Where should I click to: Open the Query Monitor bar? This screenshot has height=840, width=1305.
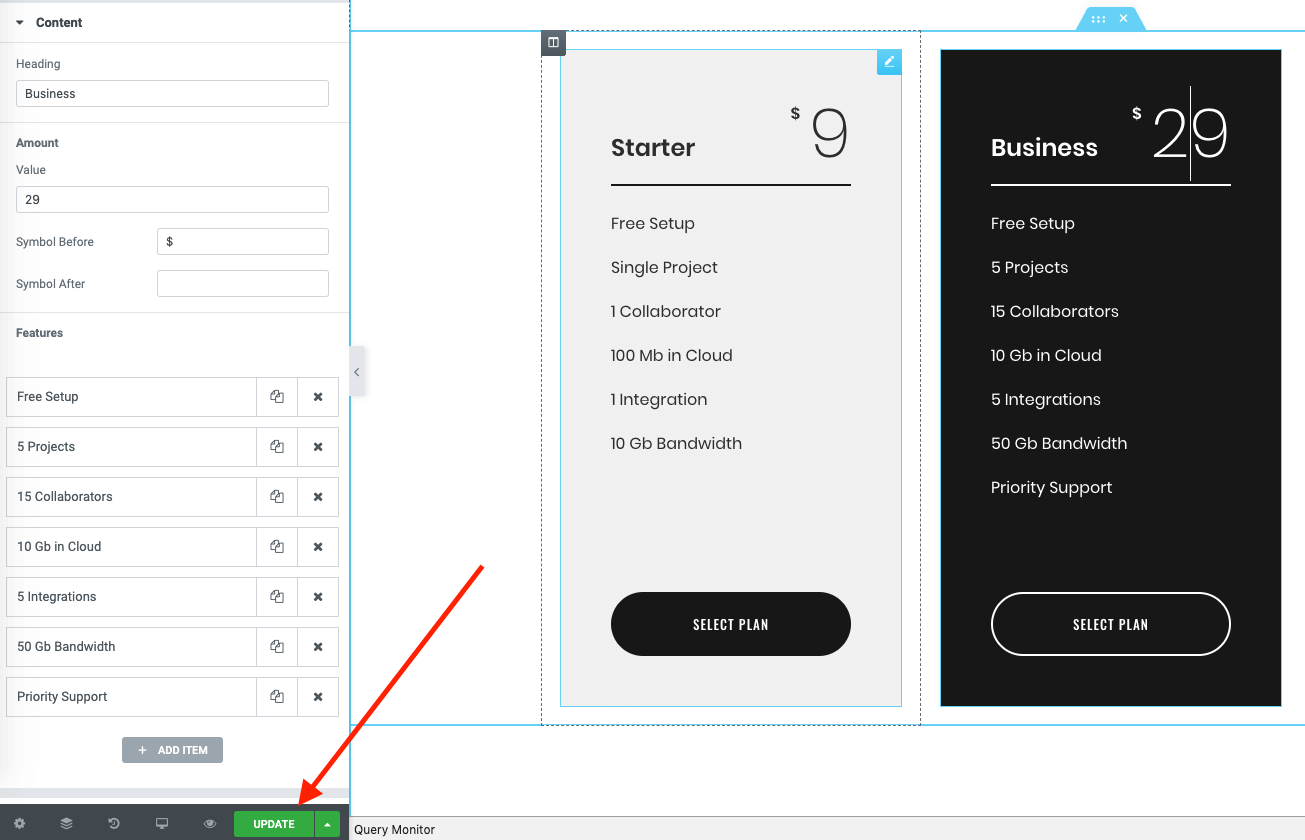pos(395,830)
